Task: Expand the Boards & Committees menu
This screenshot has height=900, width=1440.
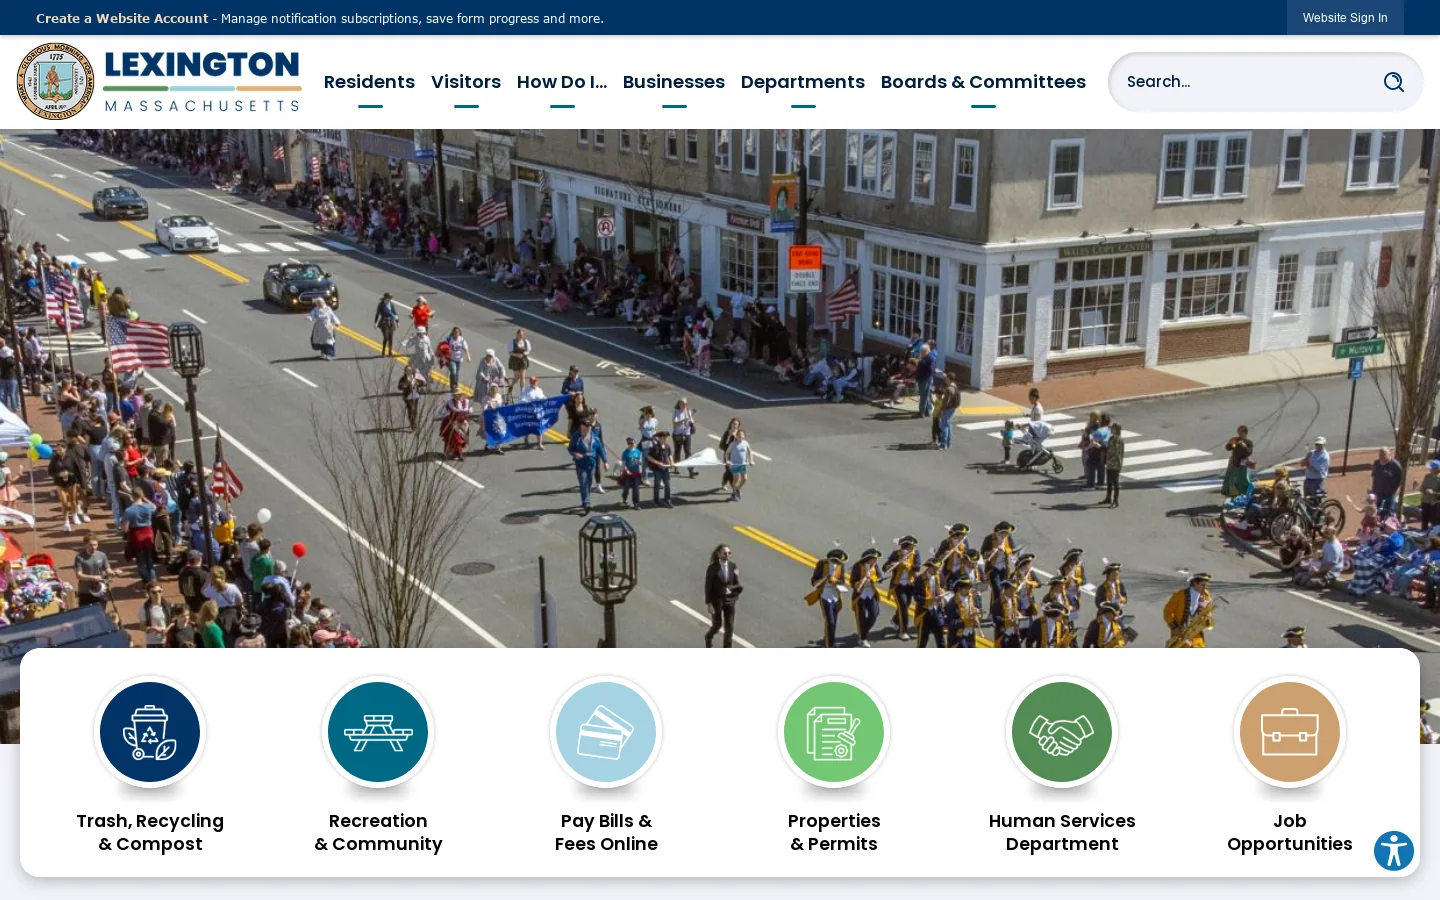Action: click(x=983, y=82)
